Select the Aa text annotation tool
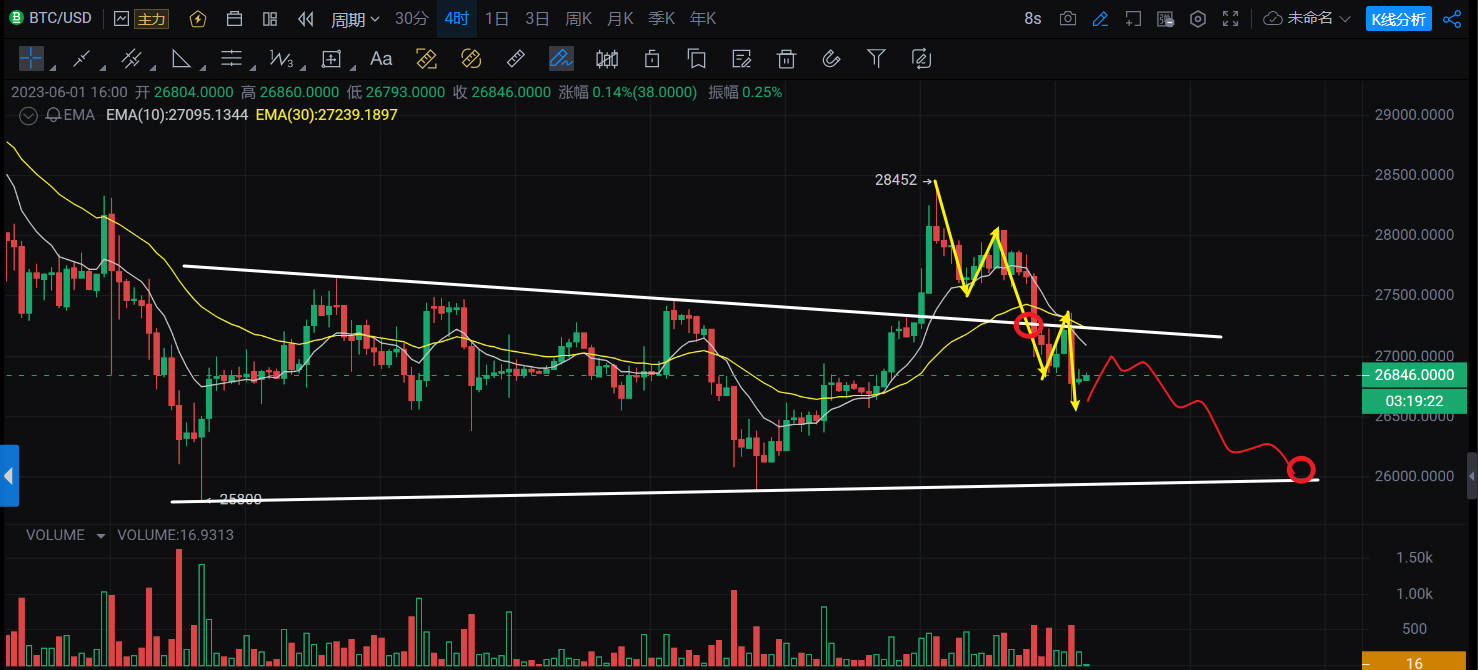Screen dimensions: 1478x670 381,59
